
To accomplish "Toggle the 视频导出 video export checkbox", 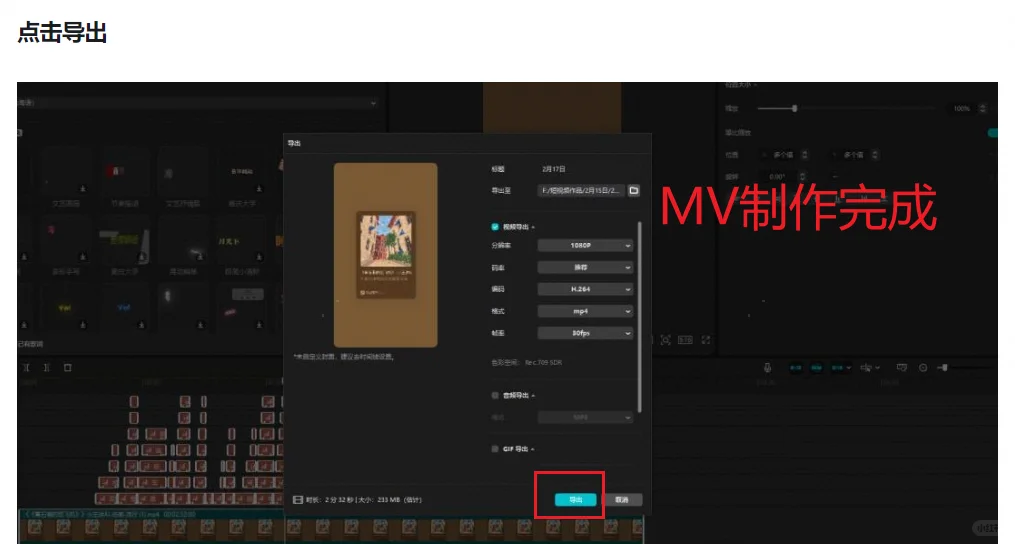I will point(495,227).
